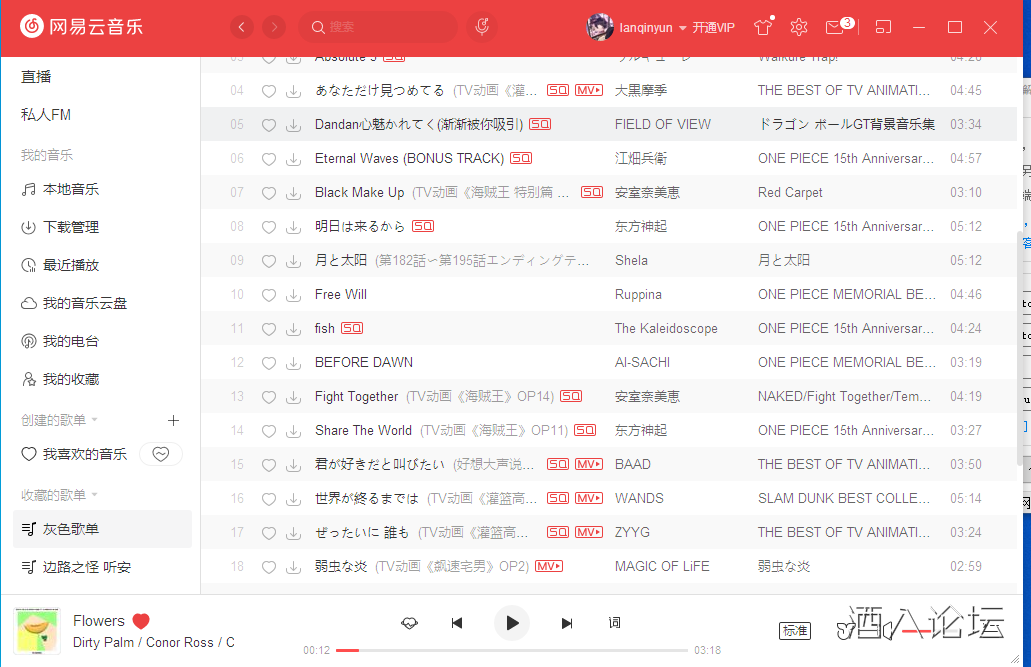The height and width of the screenshot is (667, 1031).
Task: Toggle lyrics display with the 词 button
Action: 614,623
